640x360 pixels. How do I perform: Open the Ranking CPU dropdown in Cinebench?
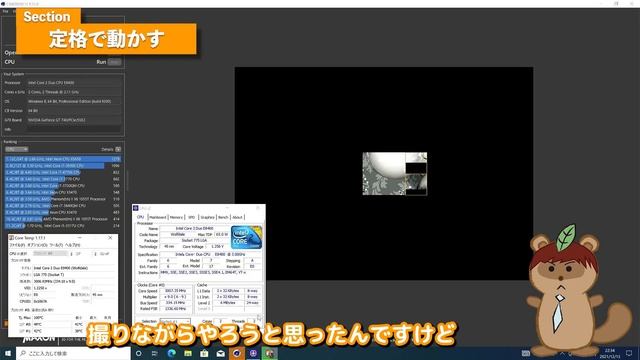16,149
